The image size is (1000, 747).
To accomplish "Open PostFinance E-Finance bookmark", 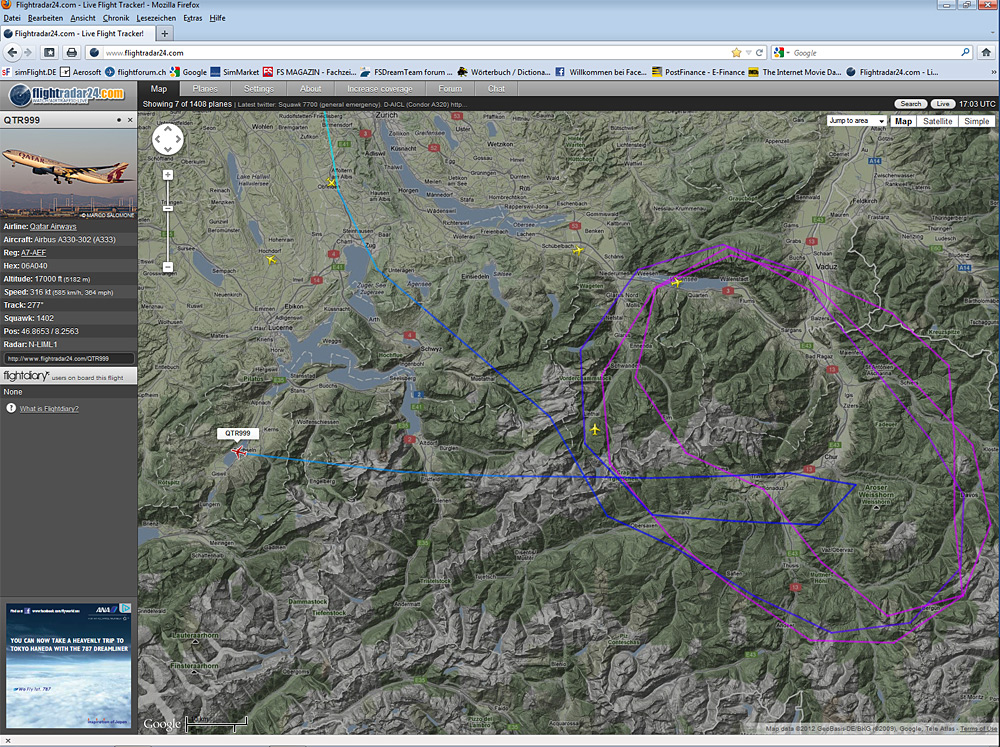I will pos(698,72).
